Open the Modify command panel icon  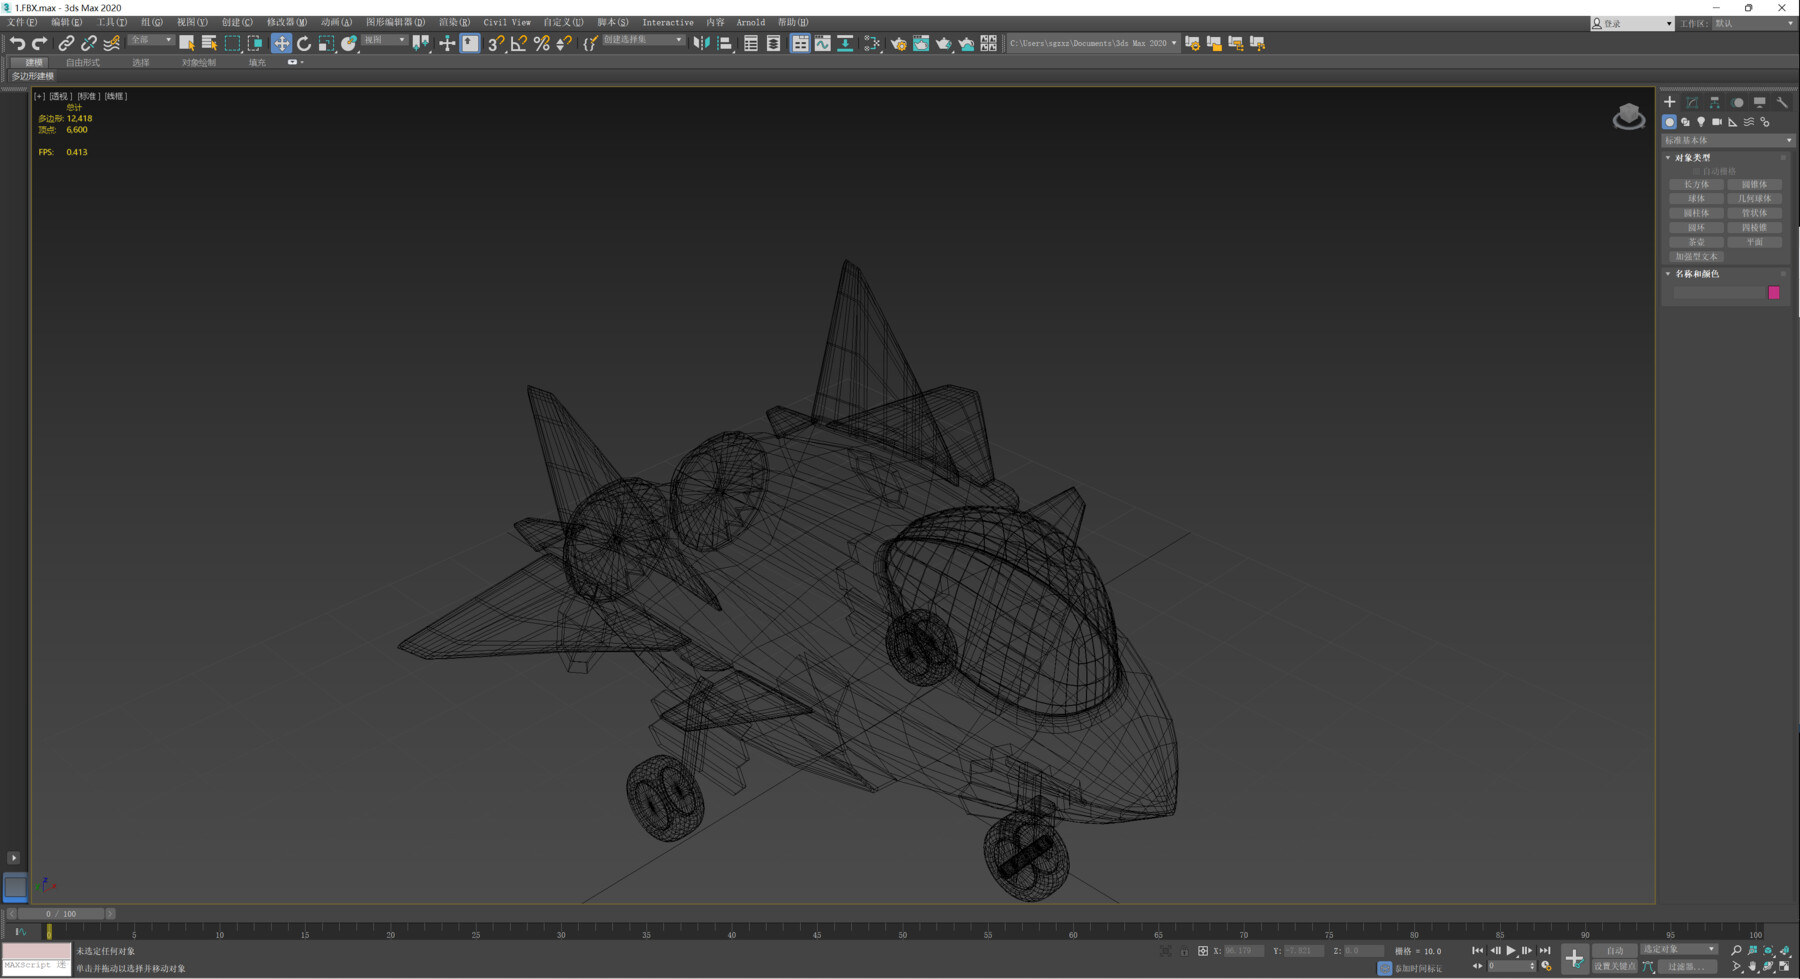1690,101
